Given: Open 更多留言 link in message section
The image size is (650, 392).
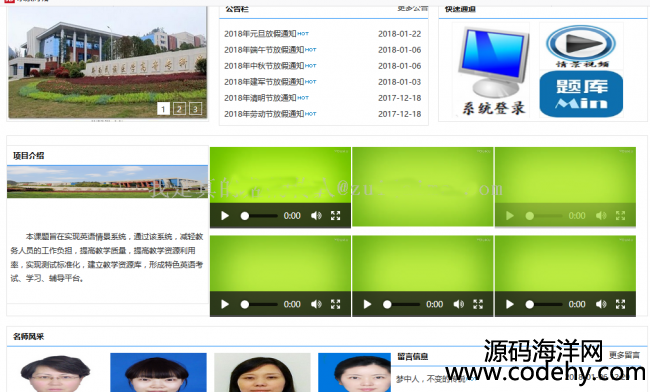Looking at the screenshot, I should (624, 355).
